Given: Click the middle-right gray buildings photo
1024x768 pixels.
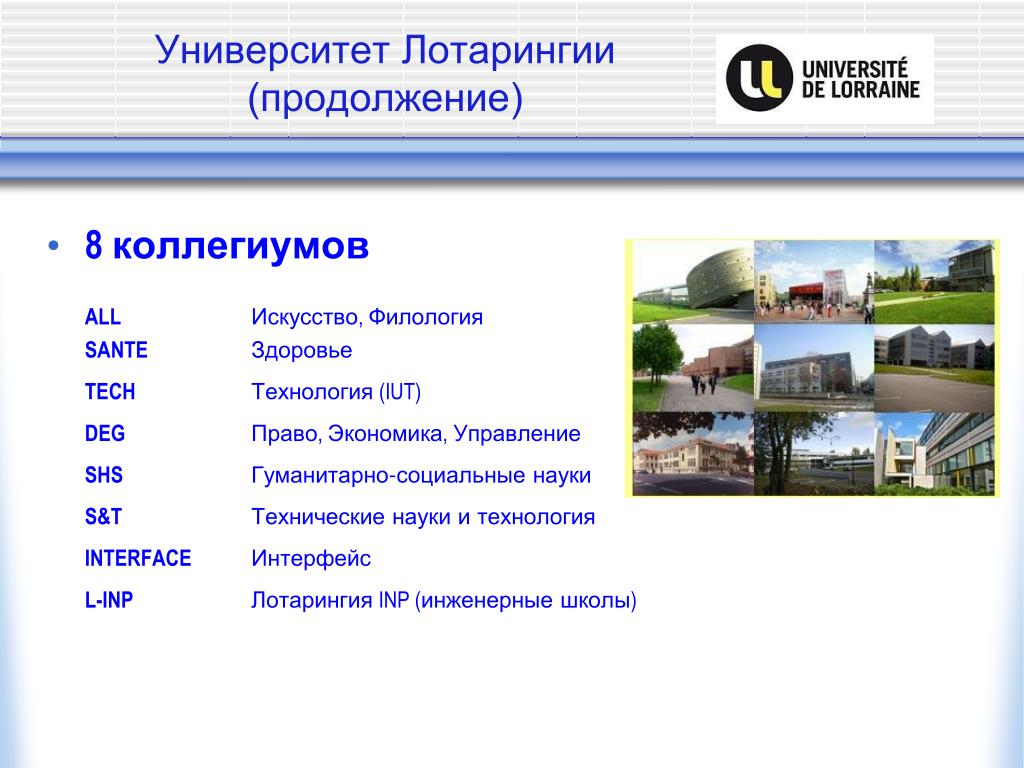Looking at the screenshot, I should pyautogui.click(x=934, y=368).
